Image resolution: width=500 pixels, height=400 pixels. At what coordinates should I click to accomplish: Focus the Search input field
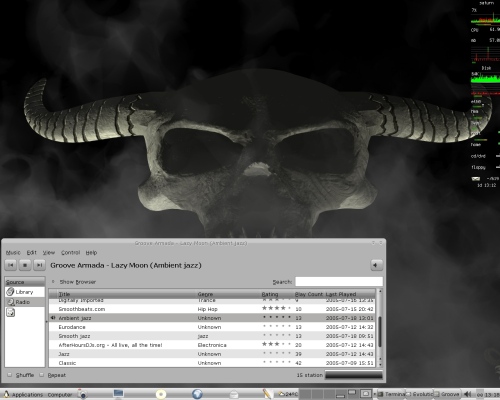pyautogui.click(x=339, y=282)
